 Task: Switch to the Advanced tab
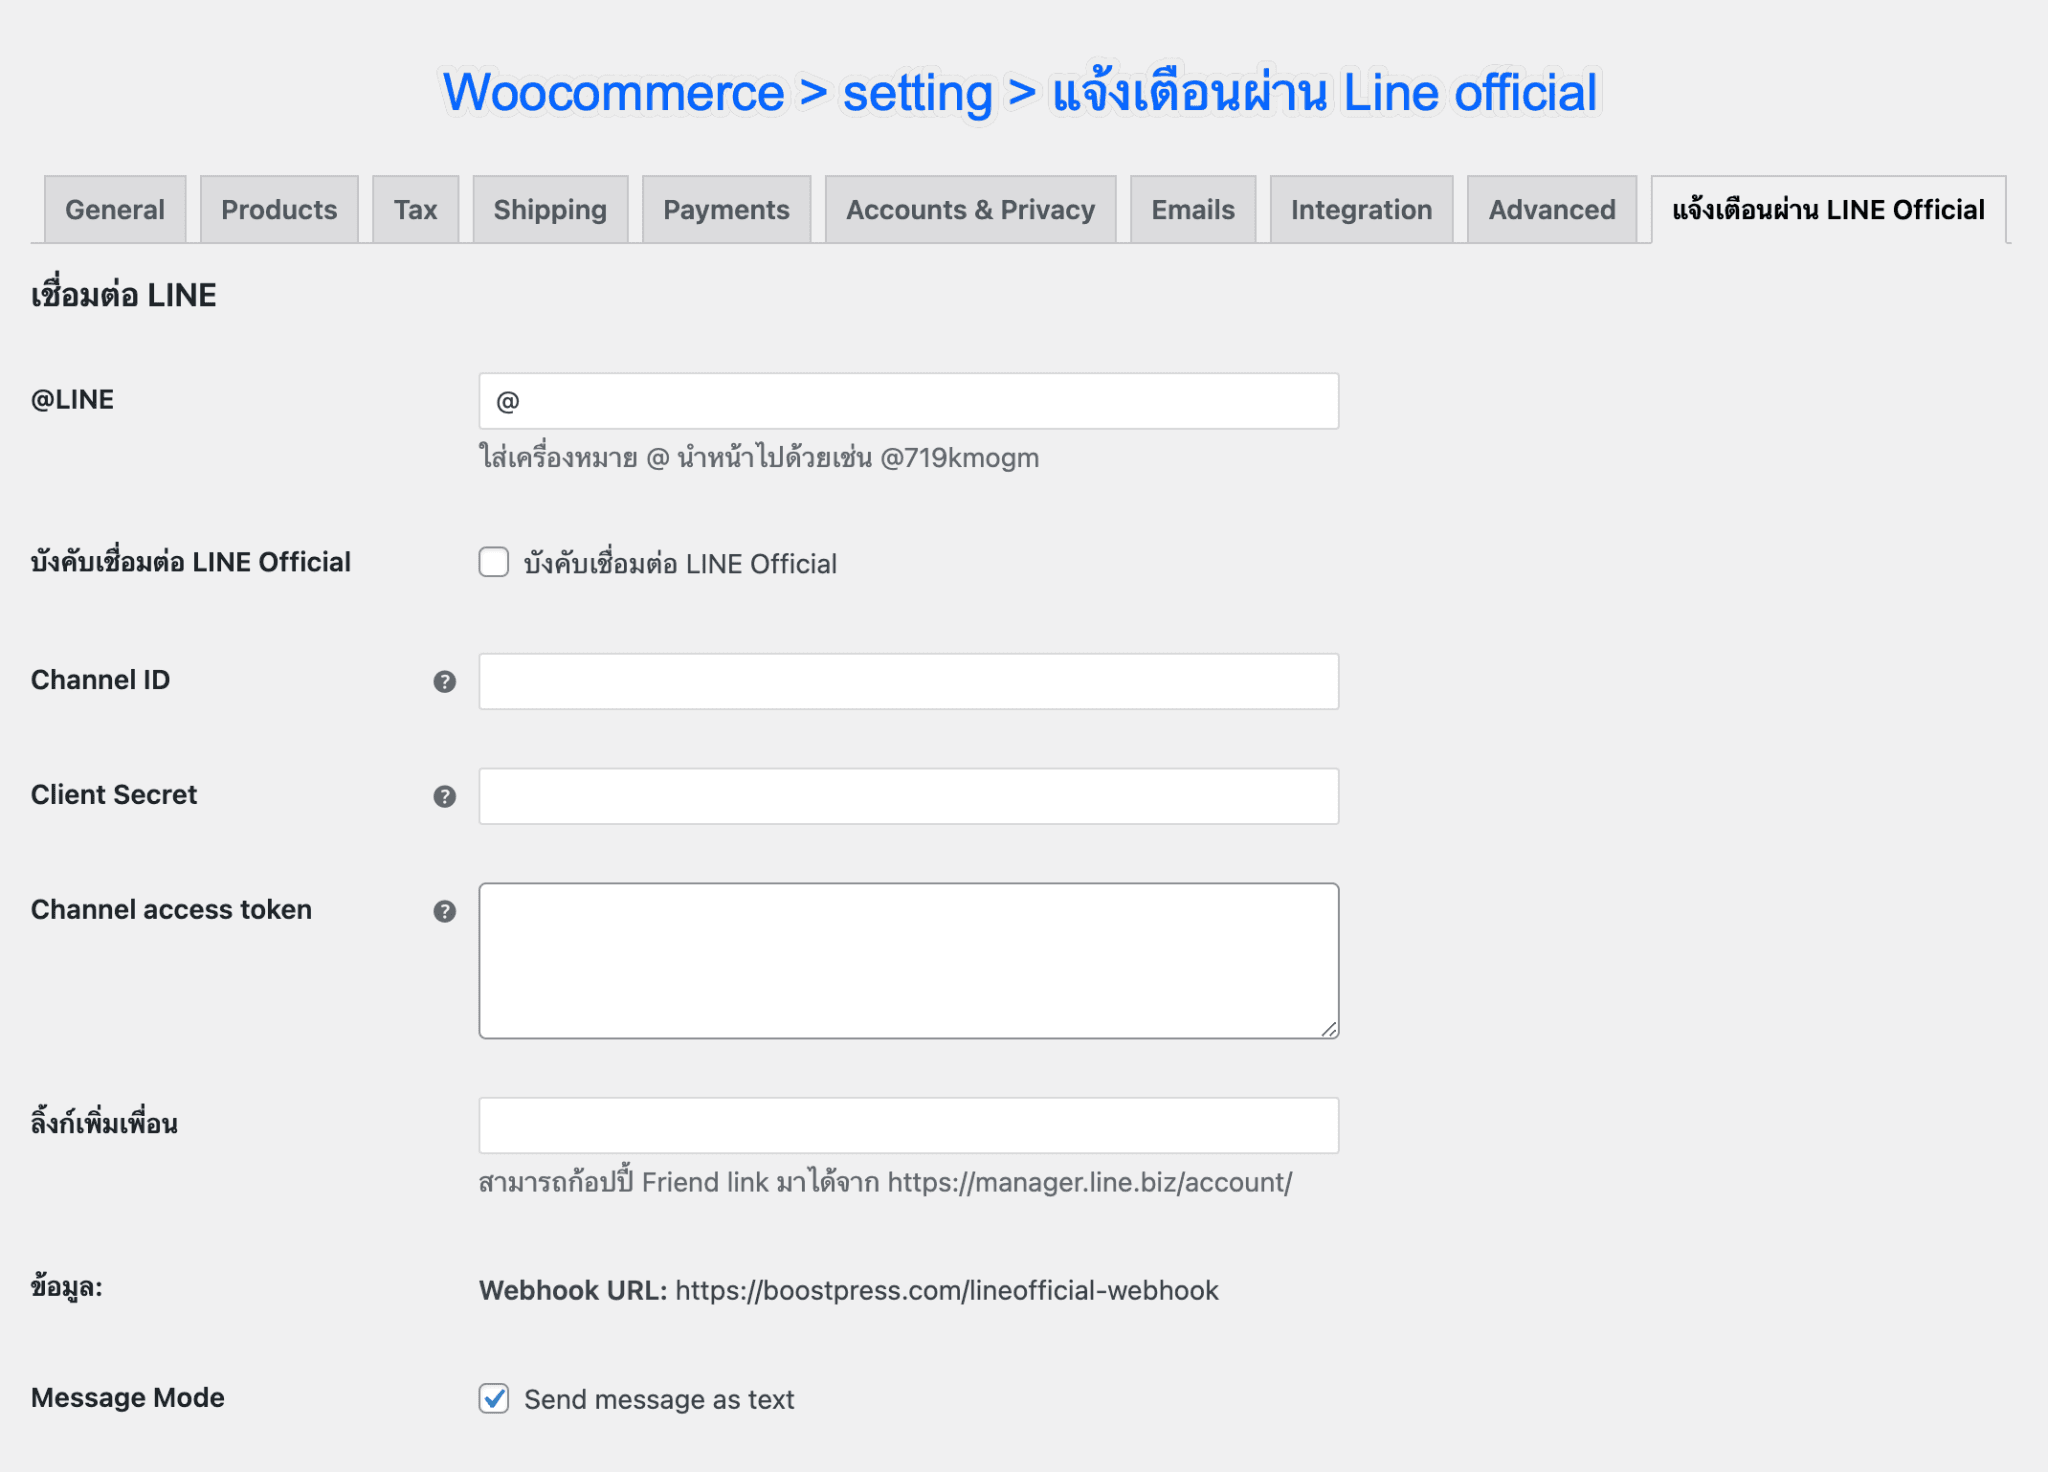1551,209
